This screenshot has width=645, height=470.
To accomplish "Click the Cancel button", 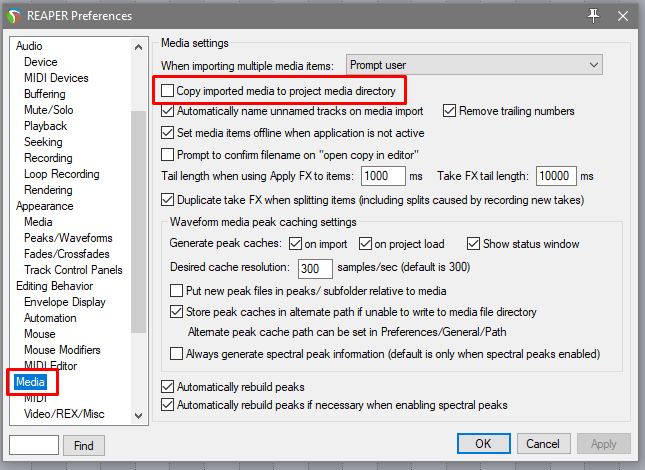I will tap(543, 444).
